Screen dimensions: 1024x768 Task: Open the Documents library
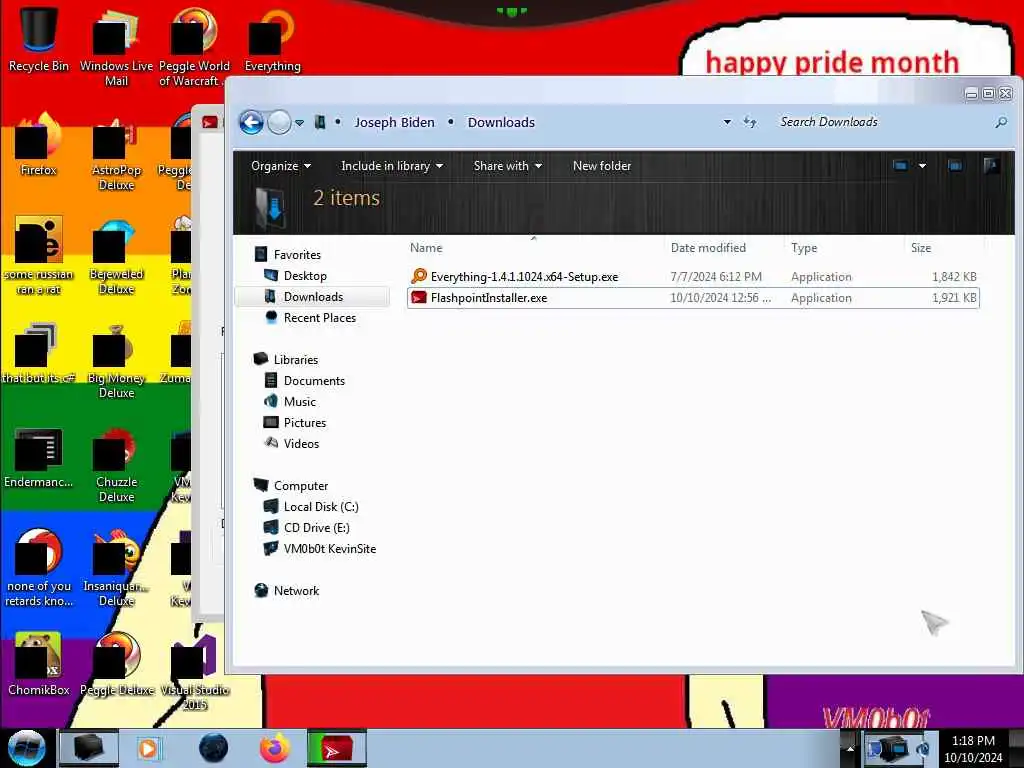pyautogui.click(x=313, y=381)
